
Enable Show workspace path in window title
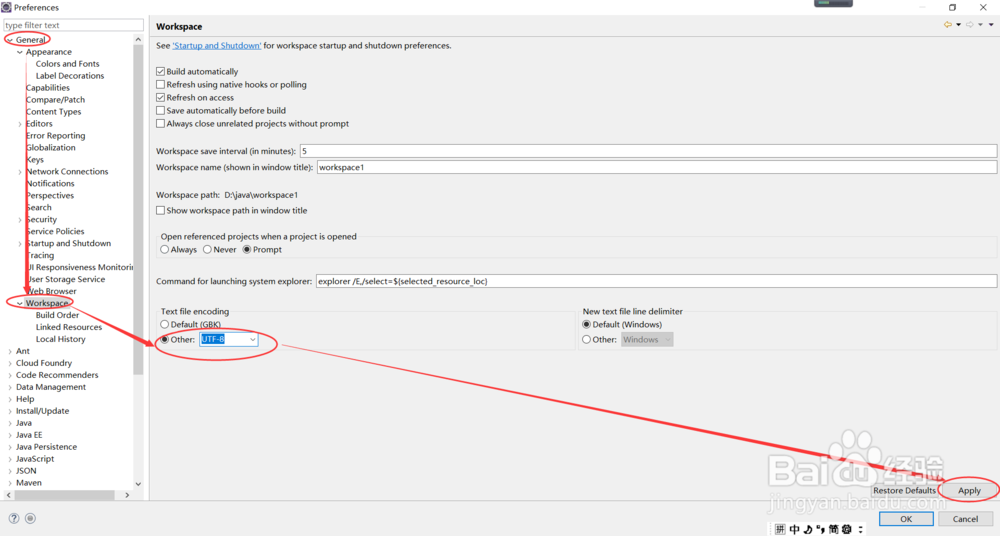(x=161, y=211)
